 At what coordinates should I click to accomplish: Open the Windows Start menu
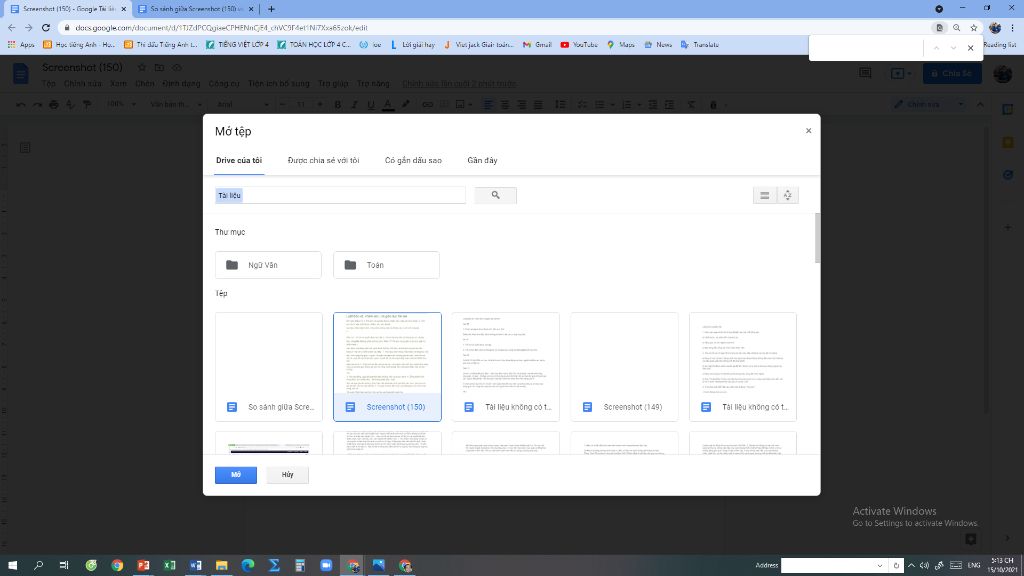(x=12, y=566)
